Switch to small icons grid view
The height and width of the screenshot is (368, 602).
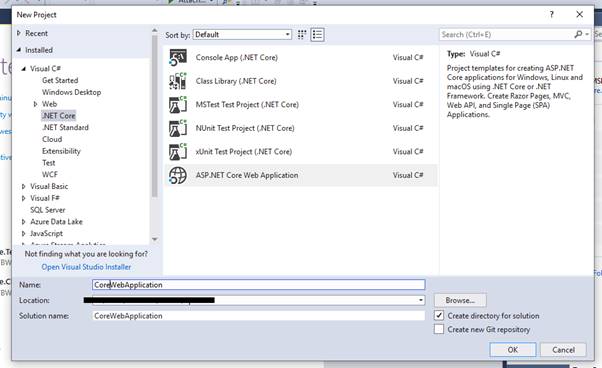tap(302, 35)
